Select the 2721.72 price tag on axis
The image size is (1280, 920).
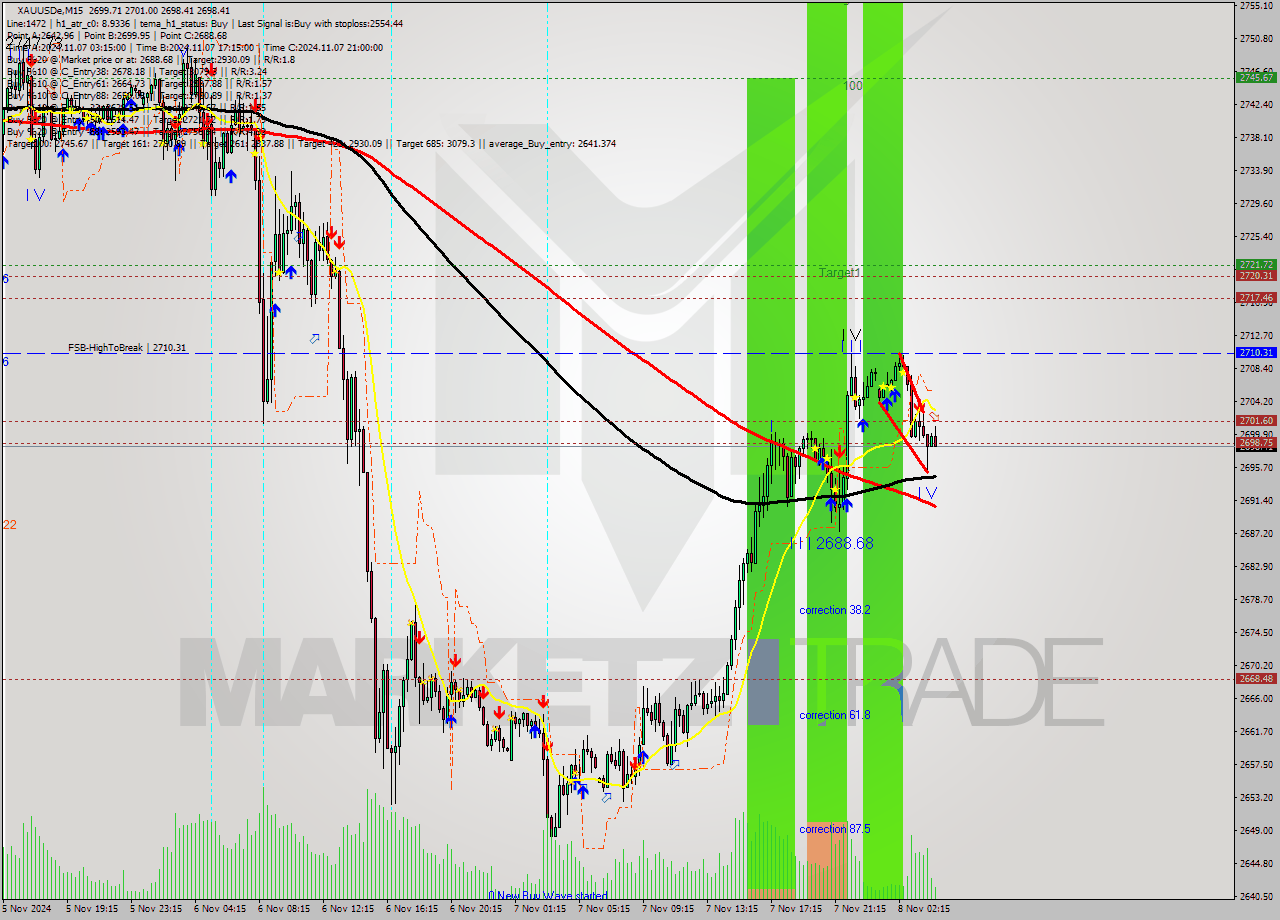(x=1256, y=265)
